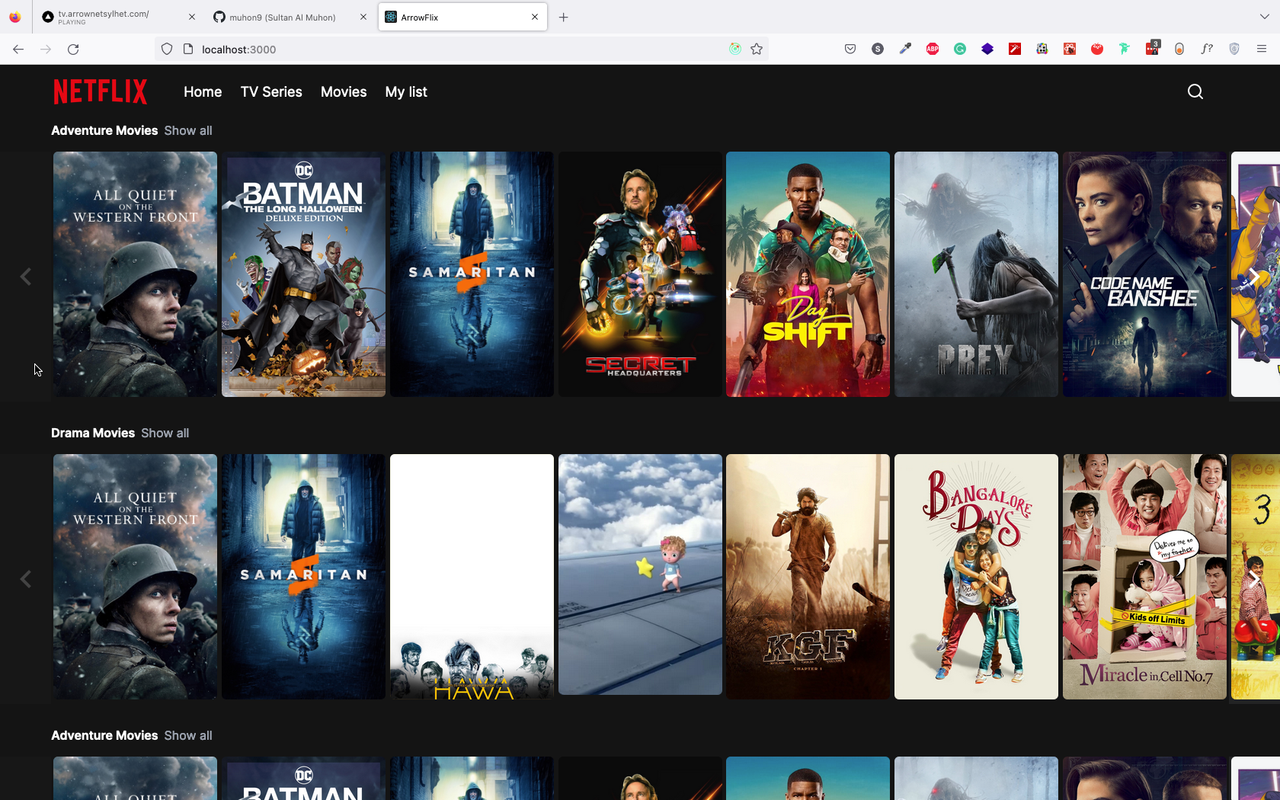Open the search magnifier icon

tap(1195, 92)
